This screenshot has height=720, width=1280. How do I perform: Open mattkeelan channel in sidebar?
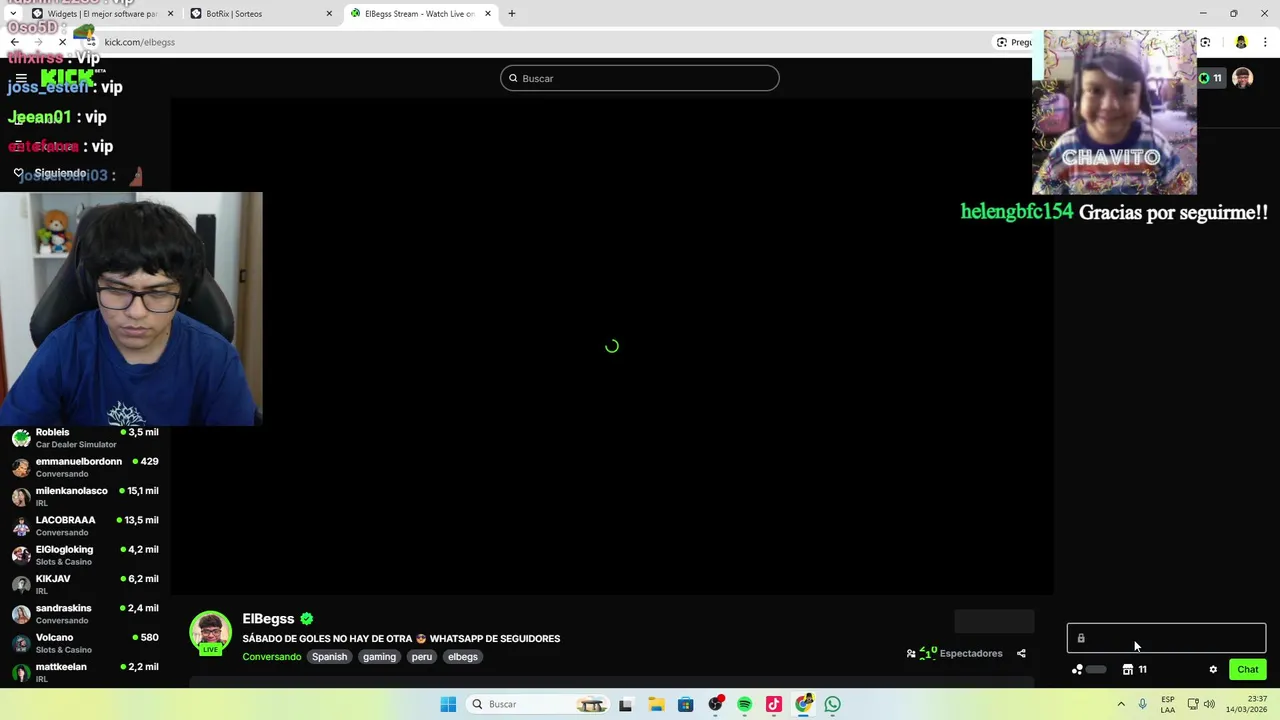pyautogui.click(x=85, y=672)
